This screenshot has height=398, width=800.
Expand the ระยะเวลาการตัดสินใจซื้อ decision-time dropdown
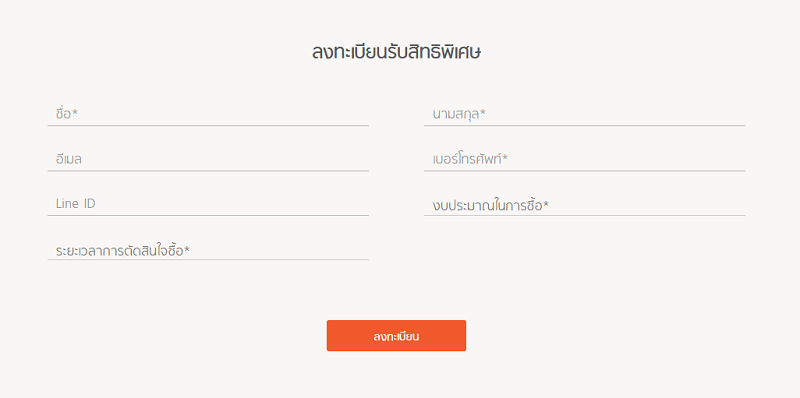pos(208,250)
